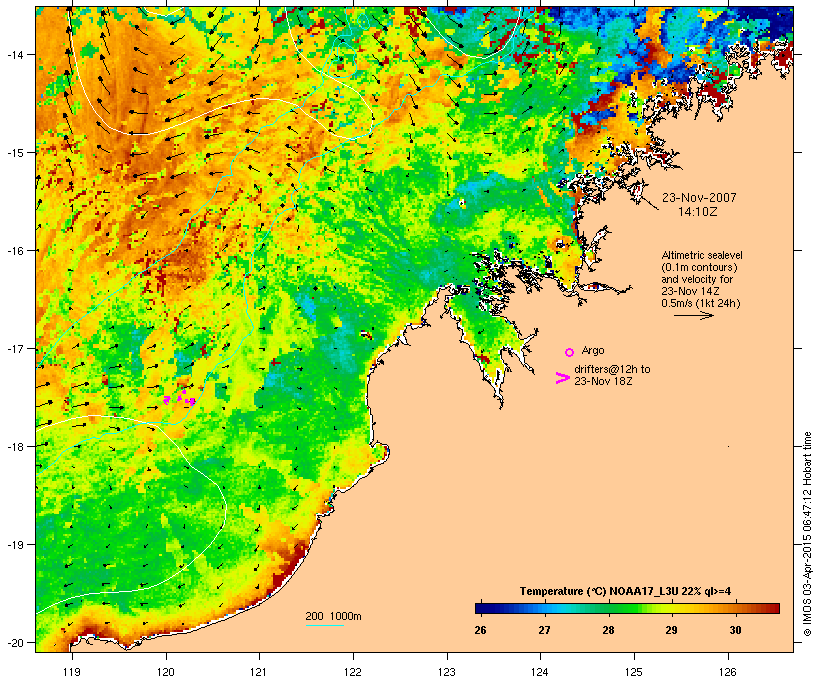Click the latitude axis label '-18'
The height and width of the screenshot is (680, 820).
pos(14,446)
